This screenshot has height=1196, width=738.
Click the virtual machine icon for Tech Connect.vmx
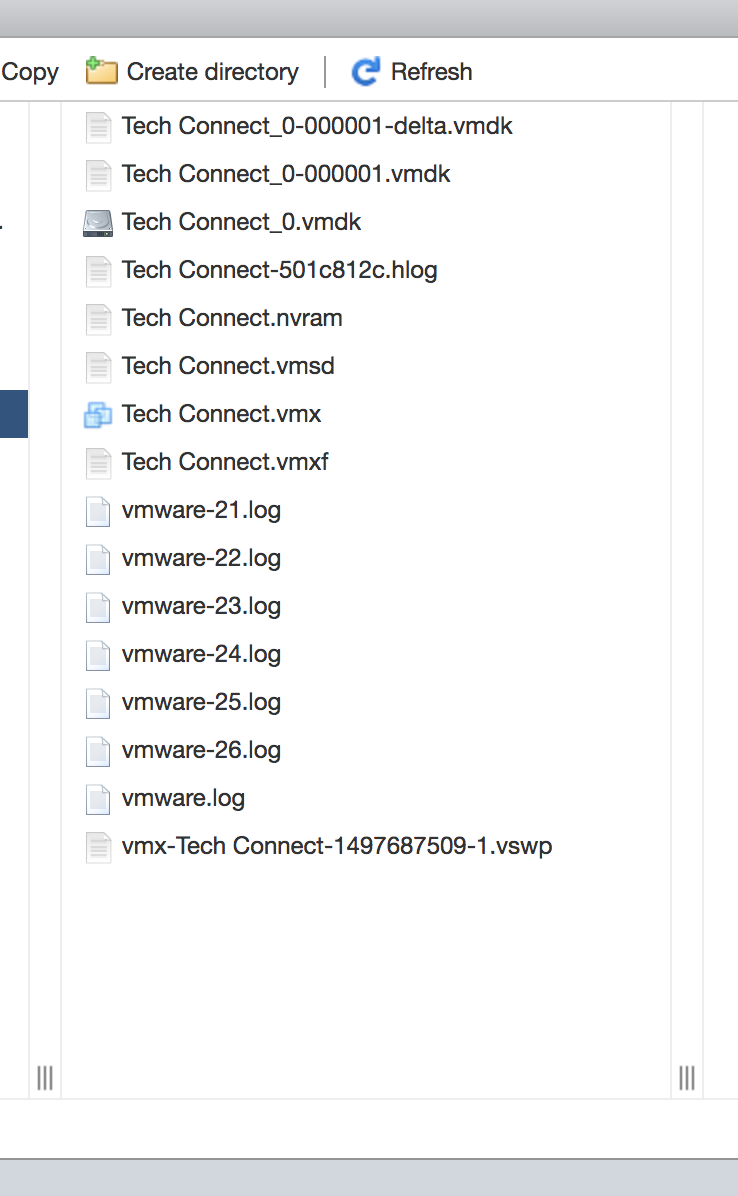[x=98, y=415]
